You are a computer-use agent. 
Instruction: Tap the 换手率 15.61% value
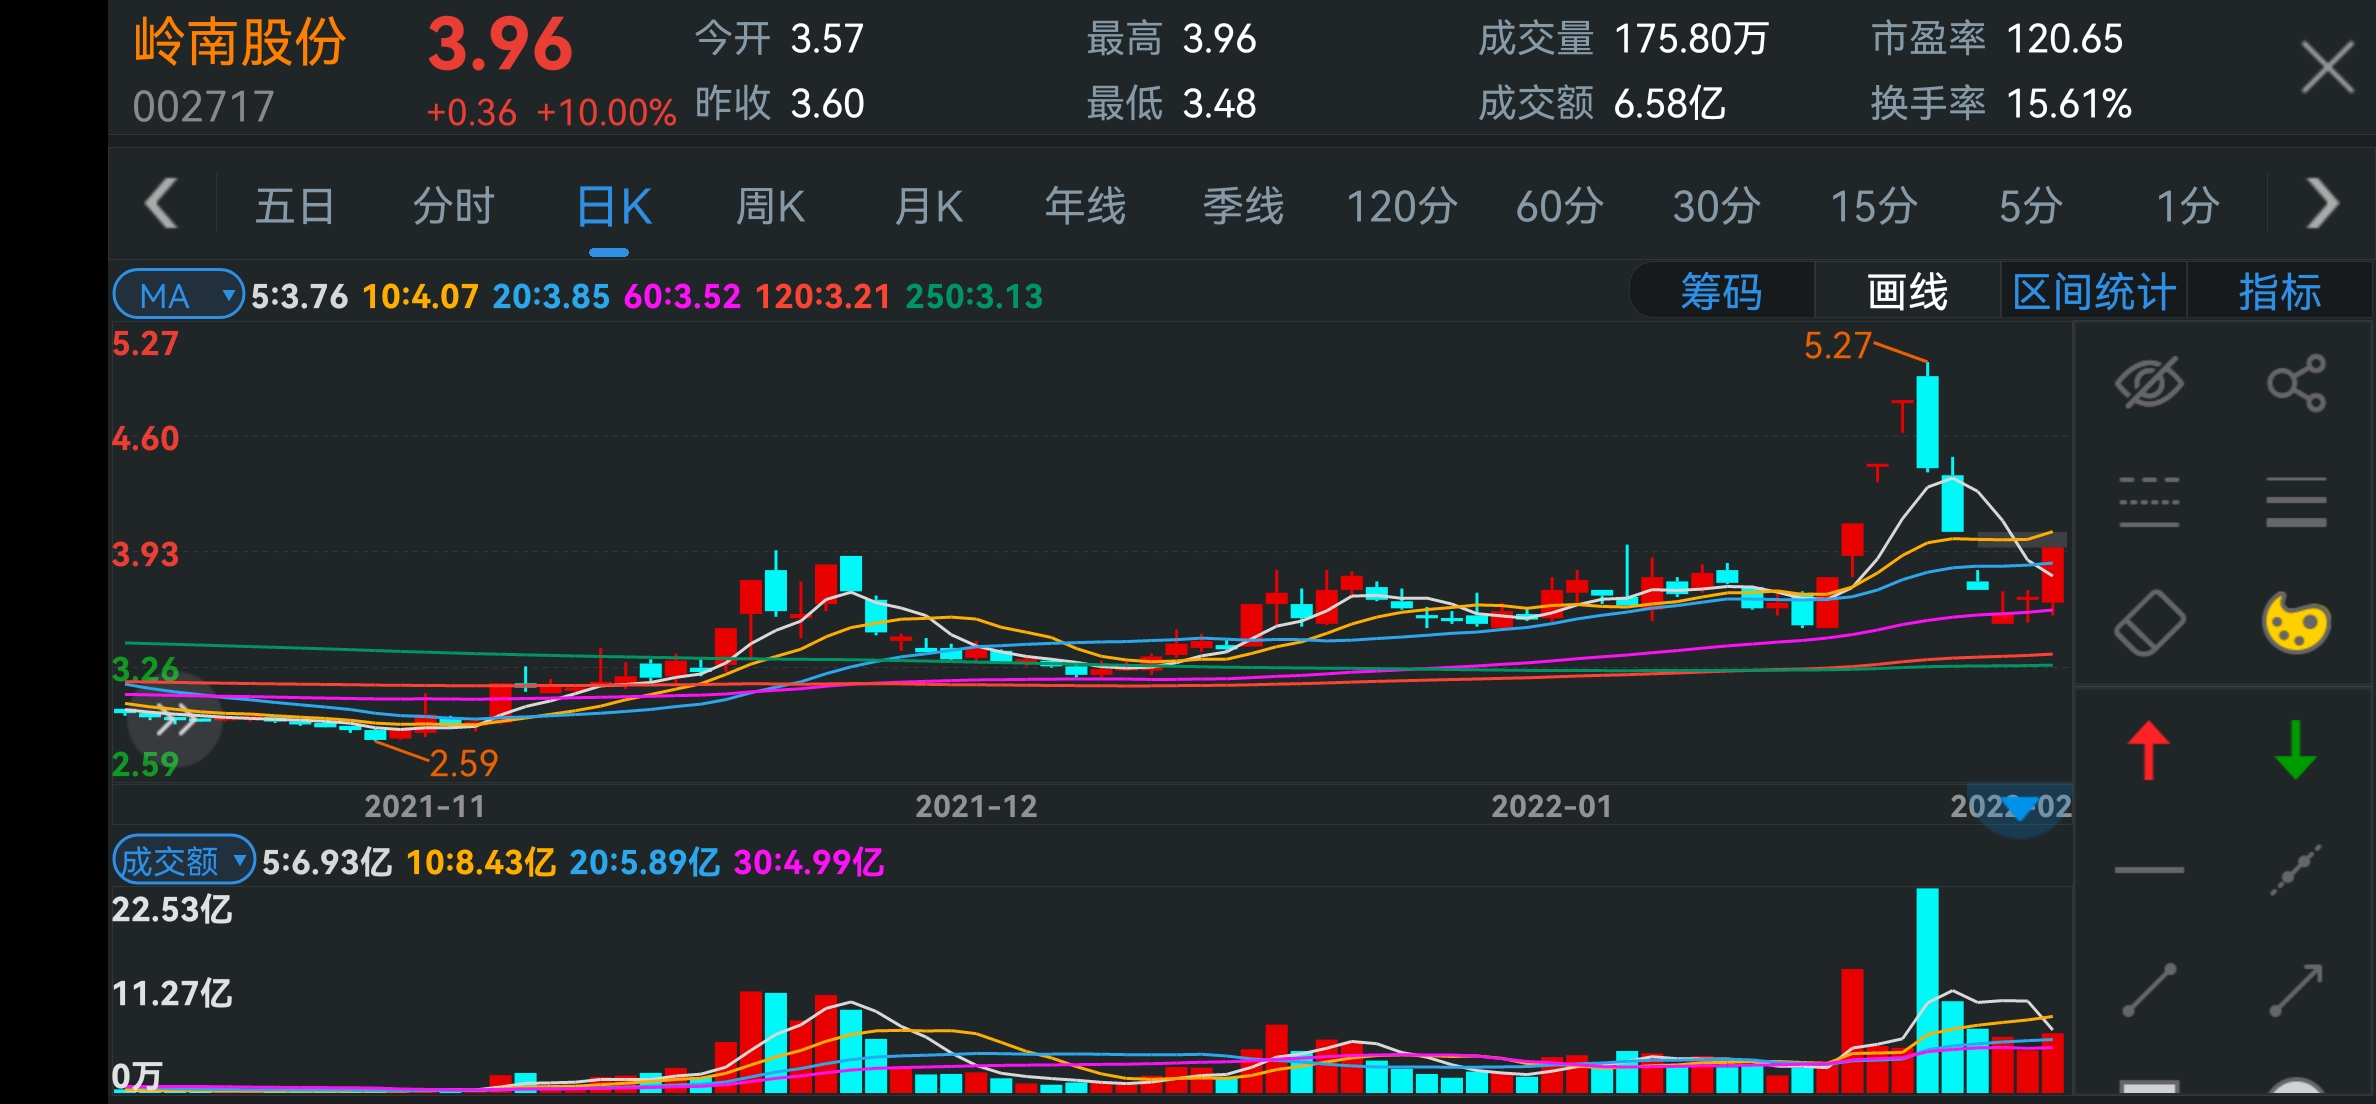point(2001,104)
